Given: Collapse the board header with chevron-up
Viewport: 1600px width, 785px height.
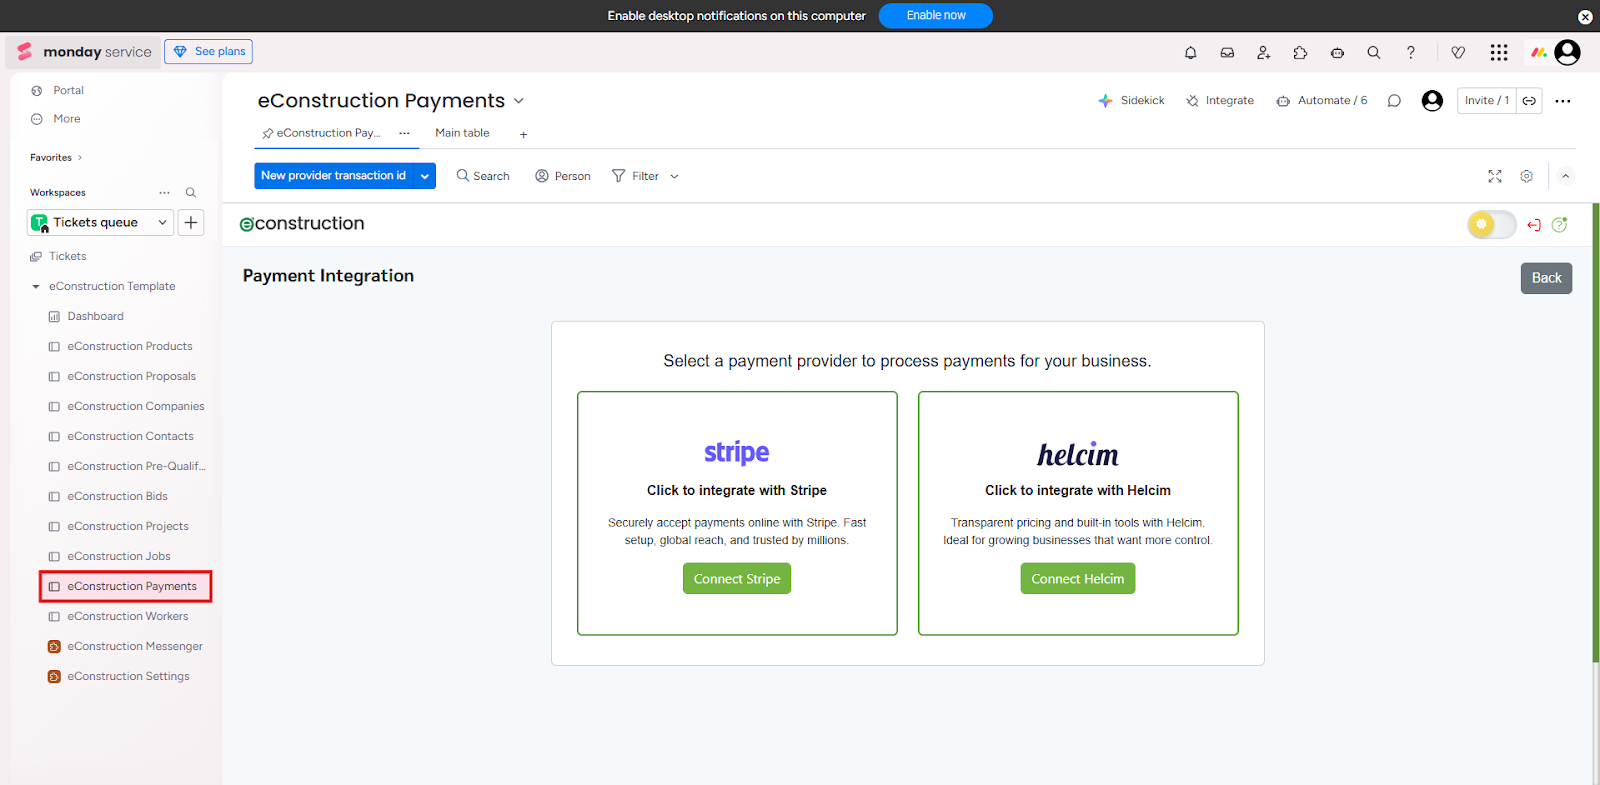Looking at the screenshot, I should point(1566,176).
